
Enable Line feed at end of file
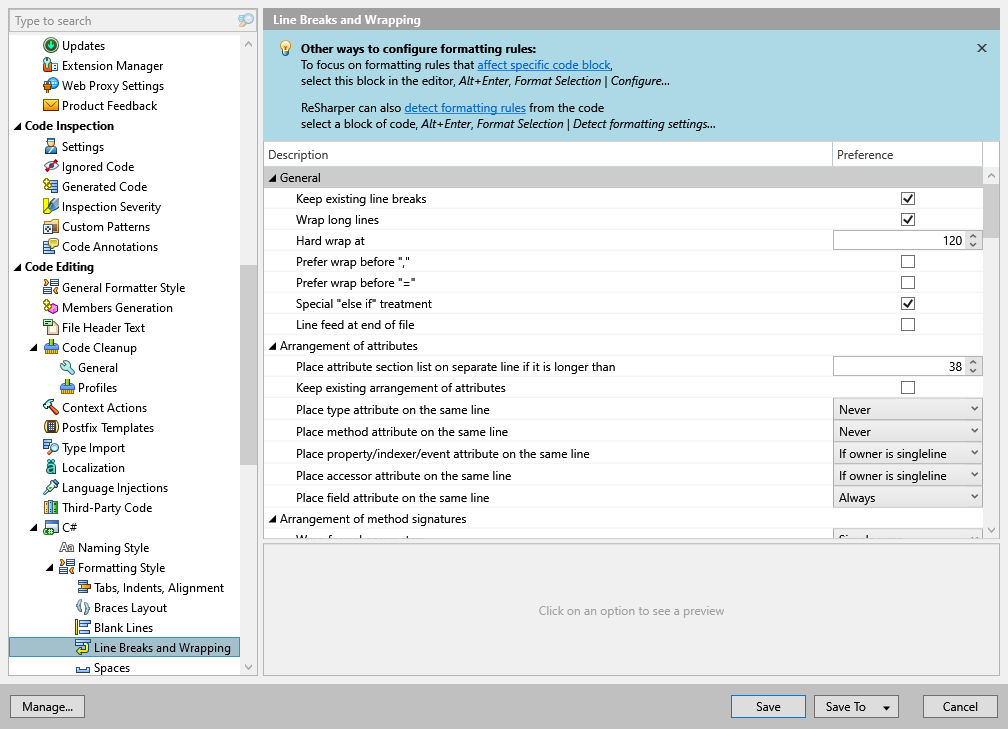pyautogui.click(x=908, y=325)
